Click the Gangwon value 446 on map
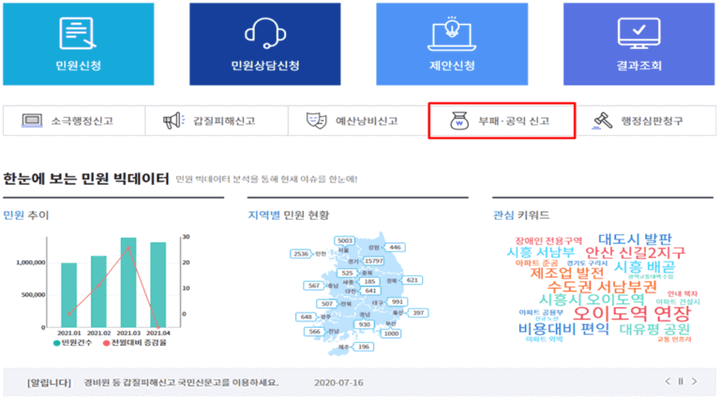Image resolution: width=720 pixels, height=400 pixels. point(395,247)
